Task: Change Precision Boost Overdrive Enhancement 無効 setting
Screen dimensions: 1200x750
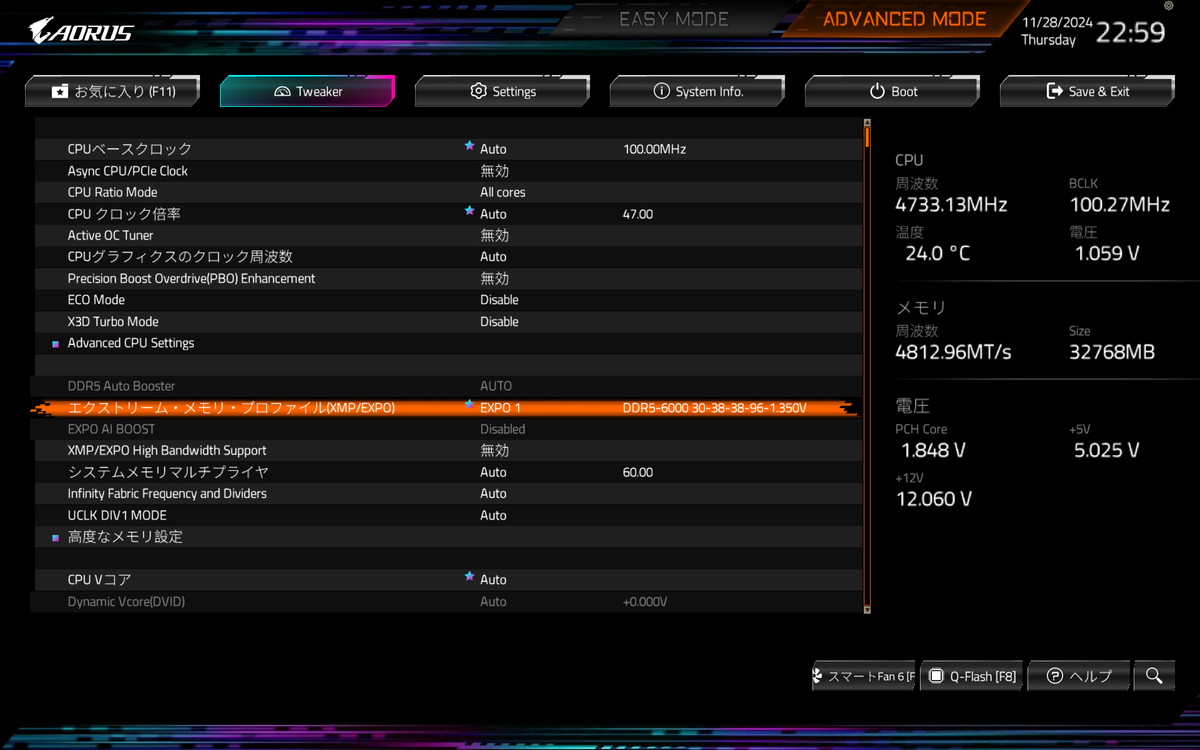Action: point(494,278)
